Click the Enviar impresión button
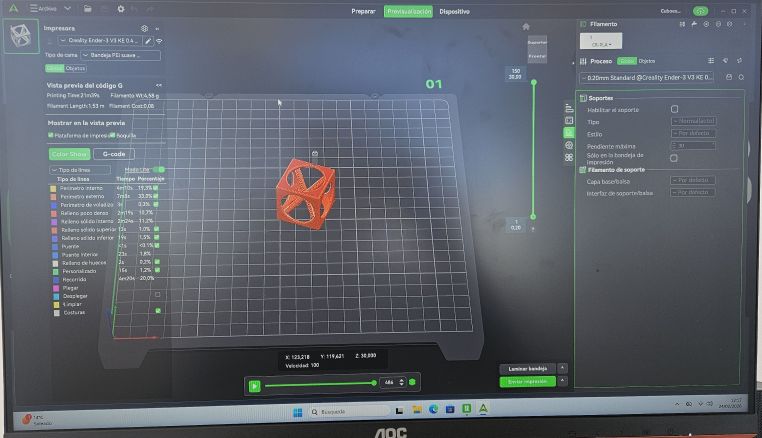Viewport: 762px width, 438px height. (x=528, y=382)
